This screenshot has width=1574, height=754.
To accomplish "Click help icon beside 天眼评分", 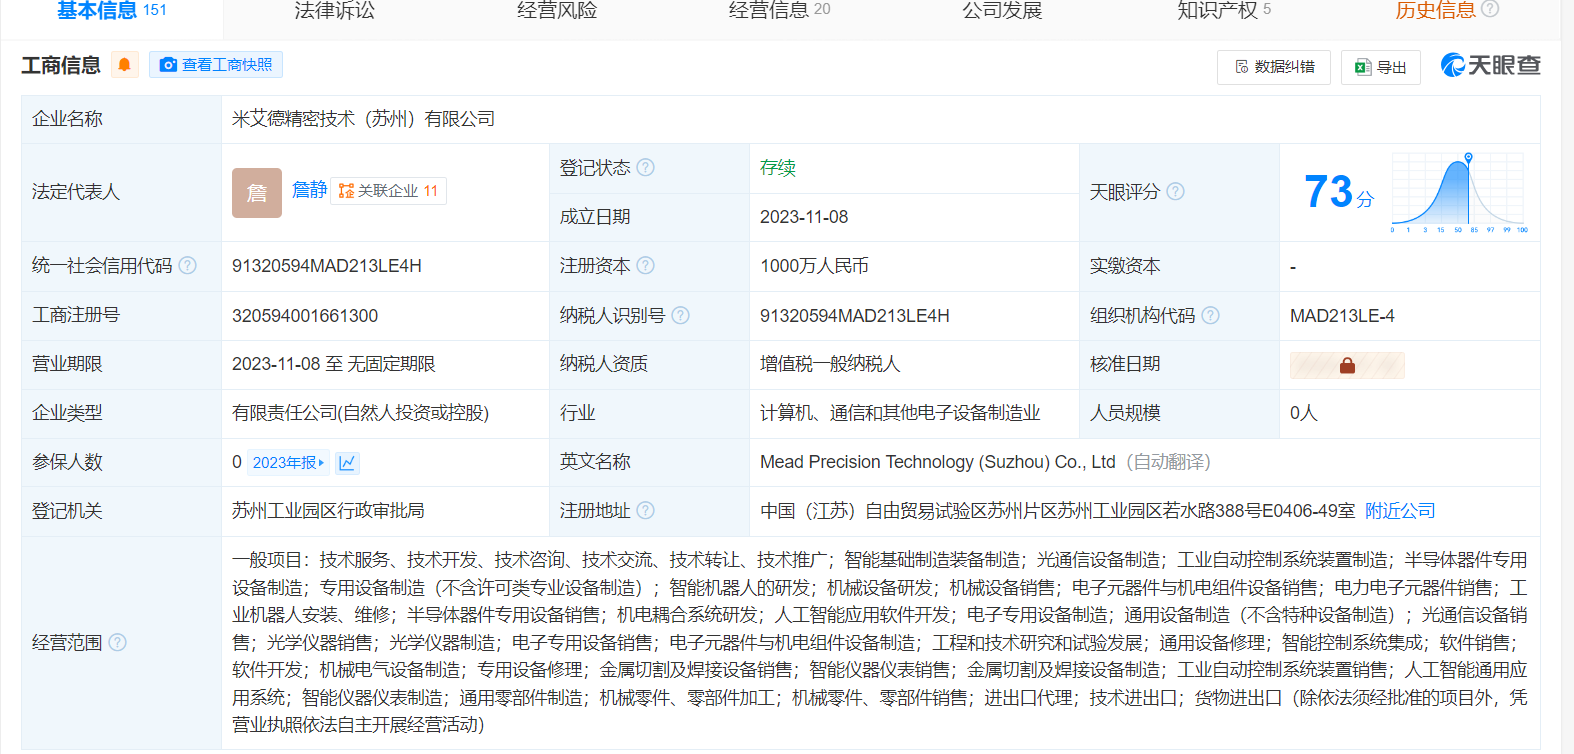I will tap(1176, 191).
